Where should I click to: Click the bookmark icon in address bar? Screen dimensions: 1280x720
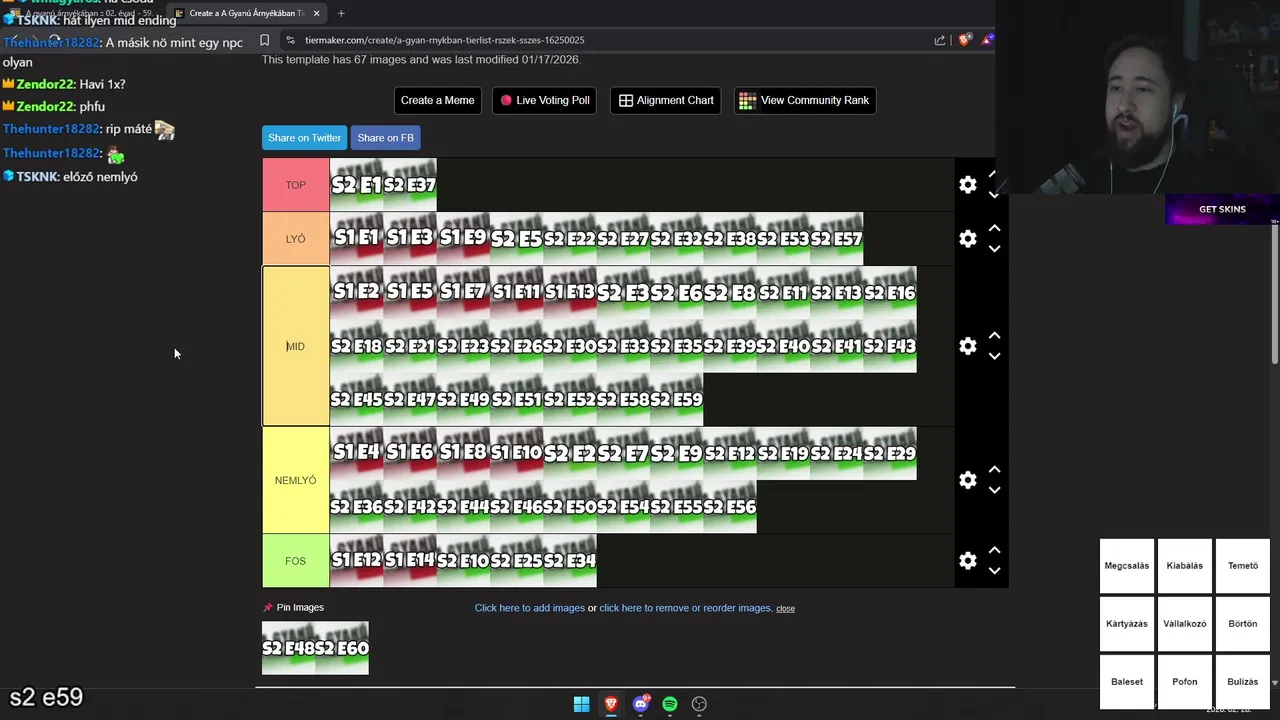[264, 40]
